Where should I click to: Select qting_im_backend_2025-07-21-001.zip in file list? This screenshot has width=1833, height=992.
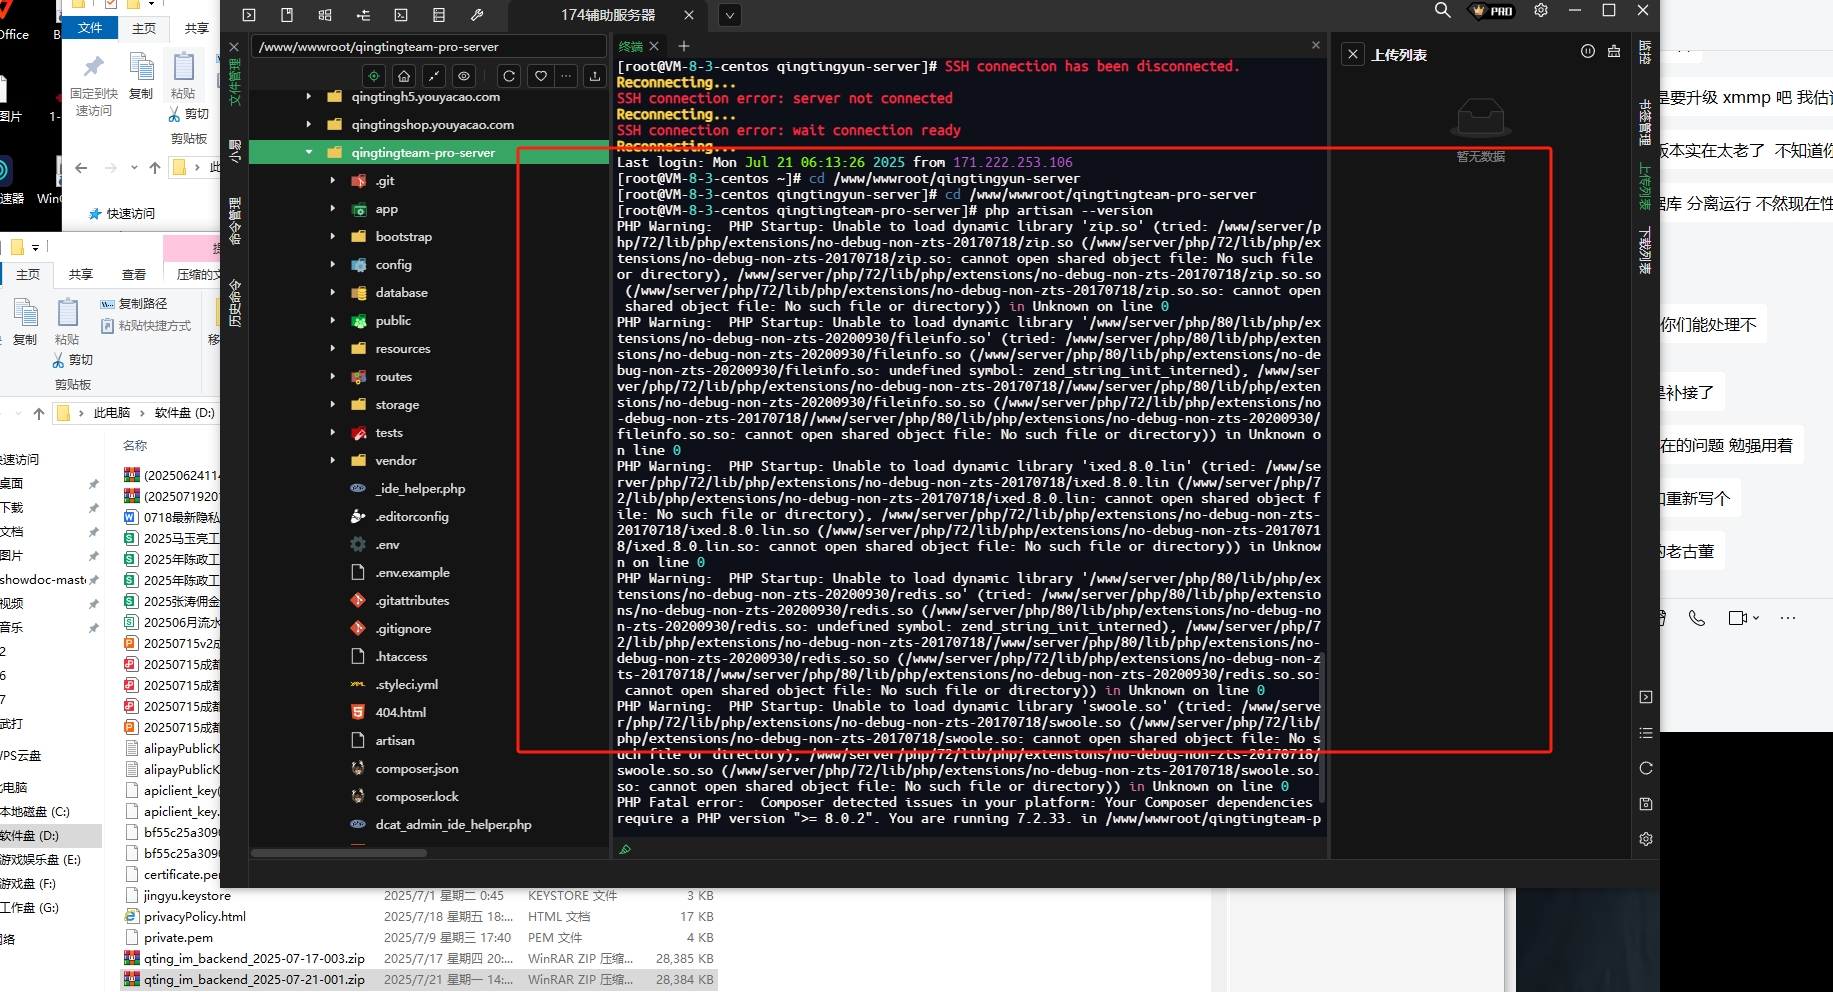254,979
